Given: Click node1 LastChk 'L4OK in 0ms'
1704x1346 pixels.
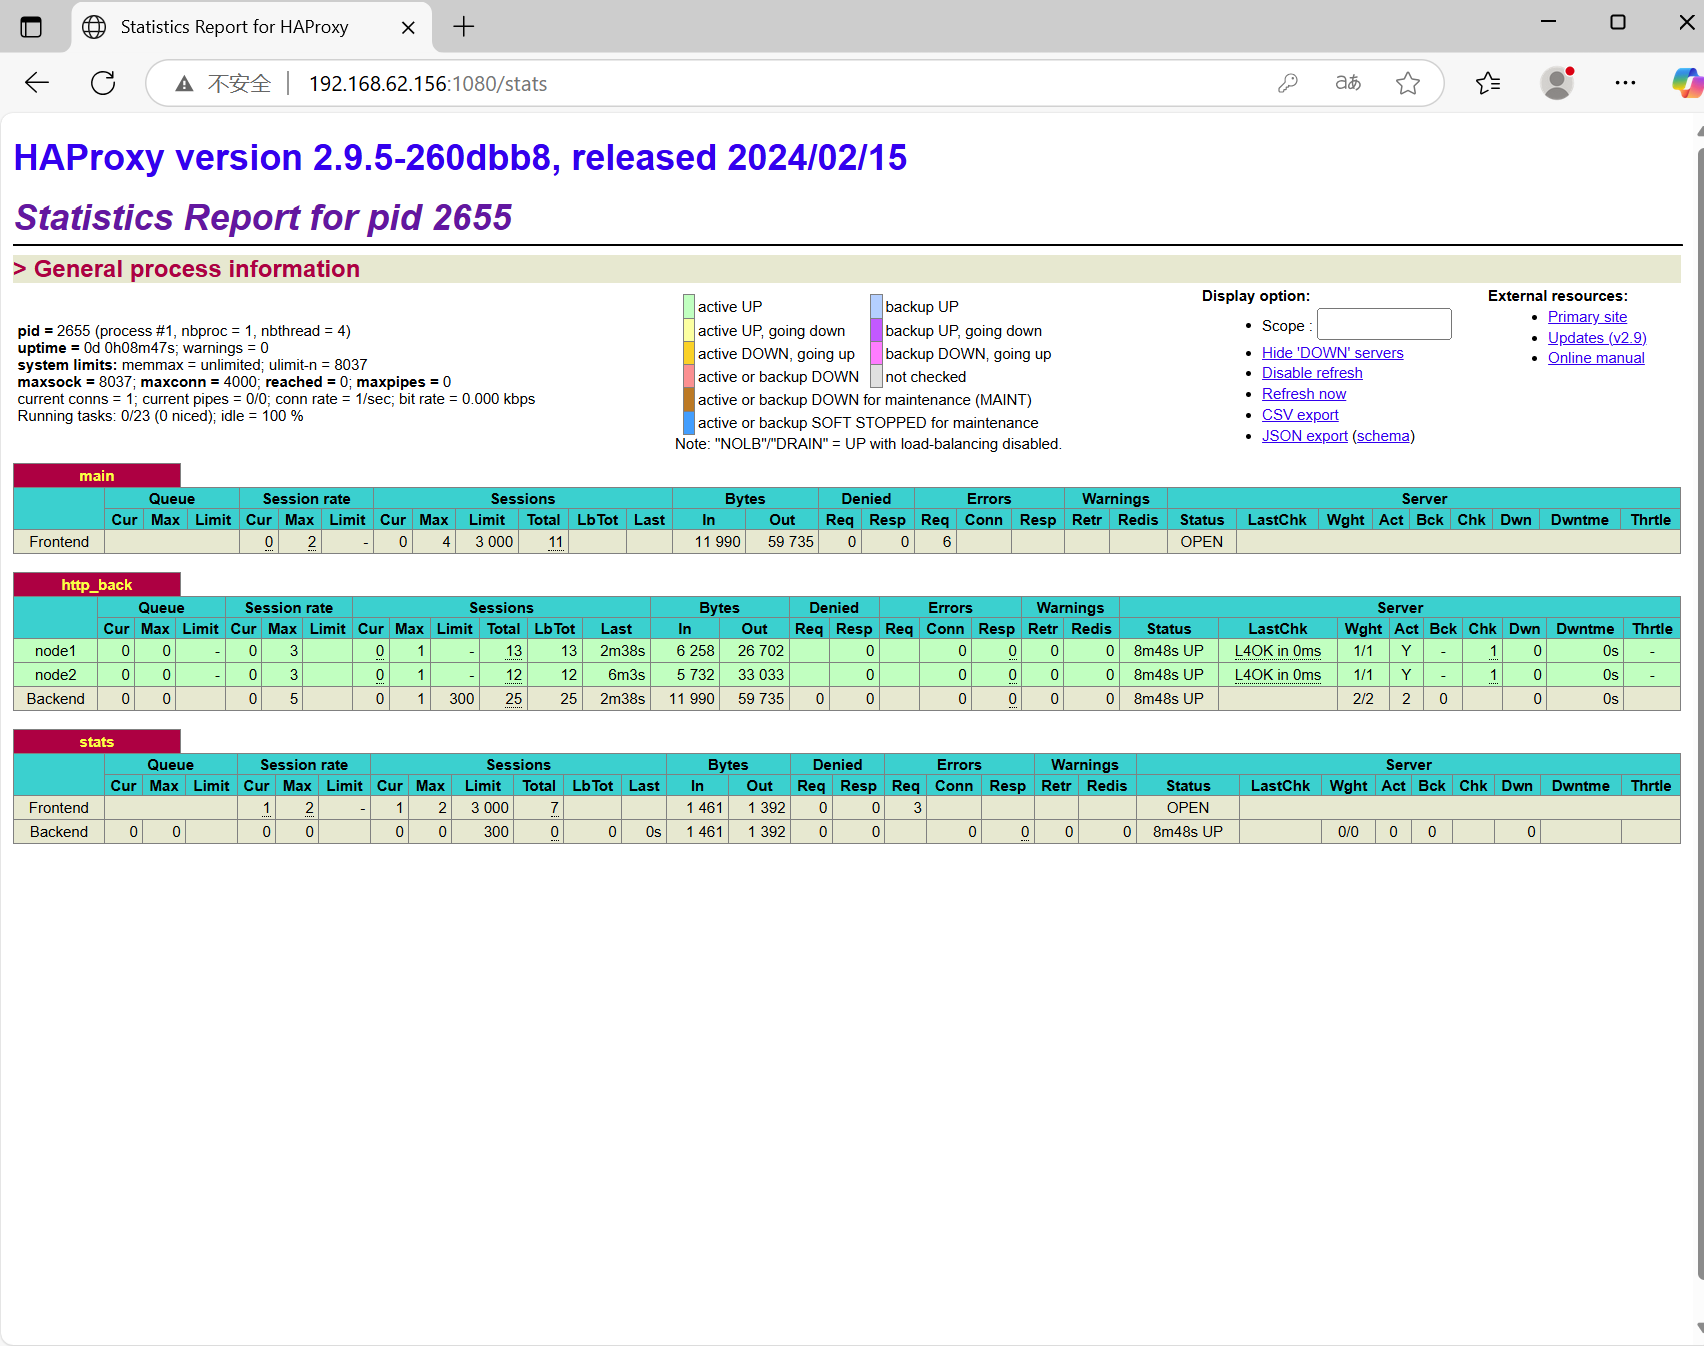Looking at the screenshot, I should pyautogui.click(x=1278, y=651).
